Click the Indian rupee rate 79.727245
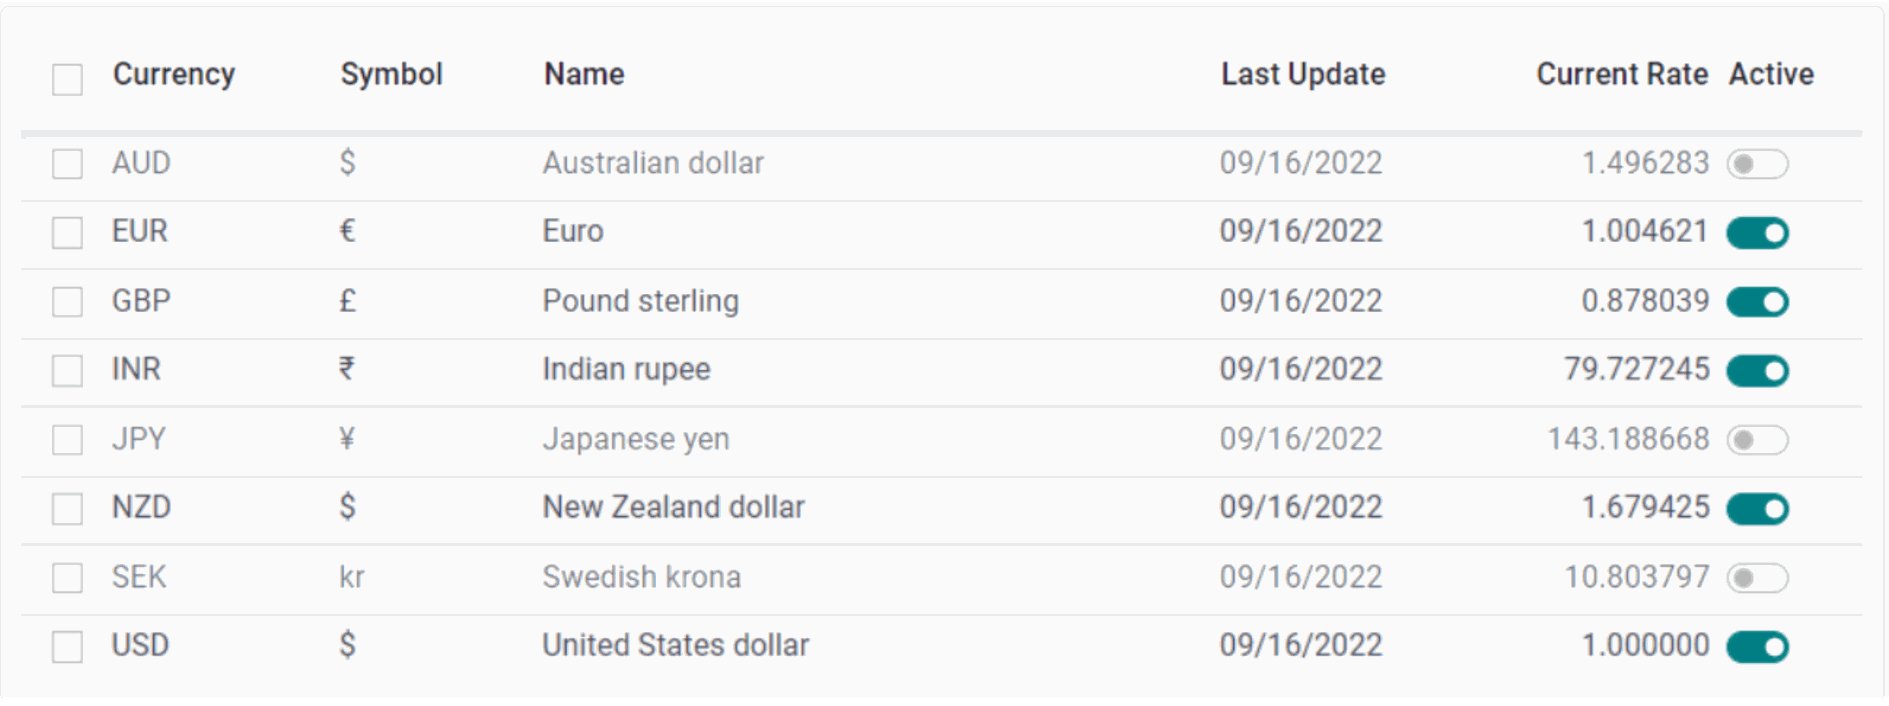The image size is (1889, 706). (x=1636, y=369)
